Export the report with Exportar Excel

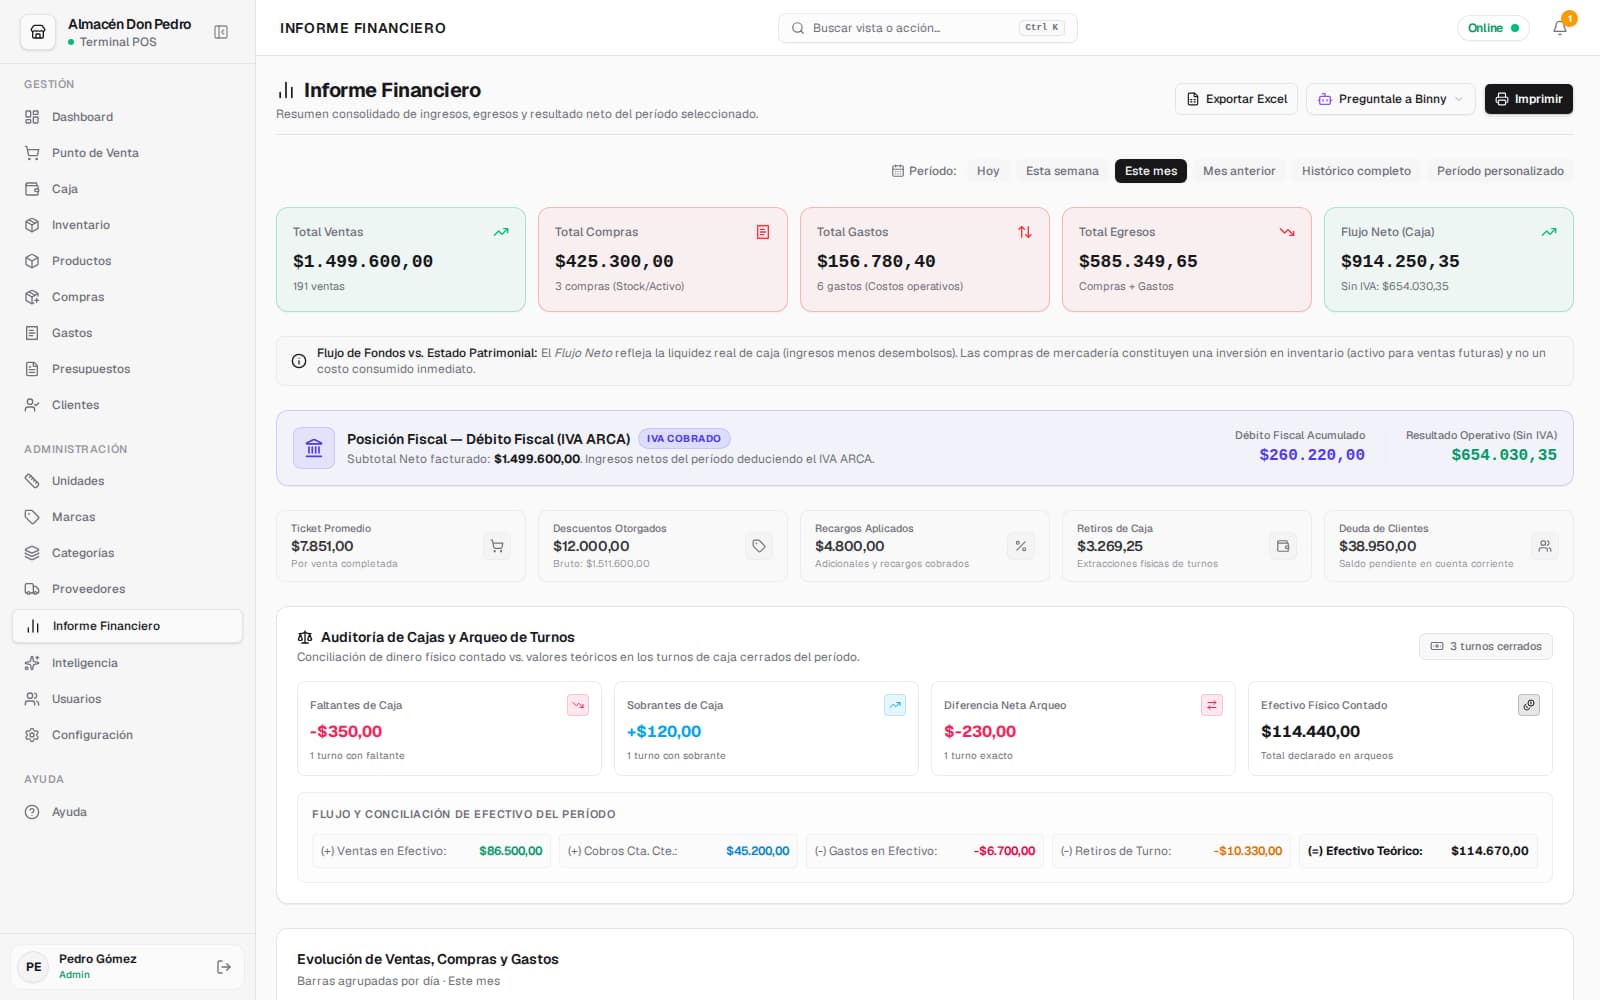click(1236, 99)
